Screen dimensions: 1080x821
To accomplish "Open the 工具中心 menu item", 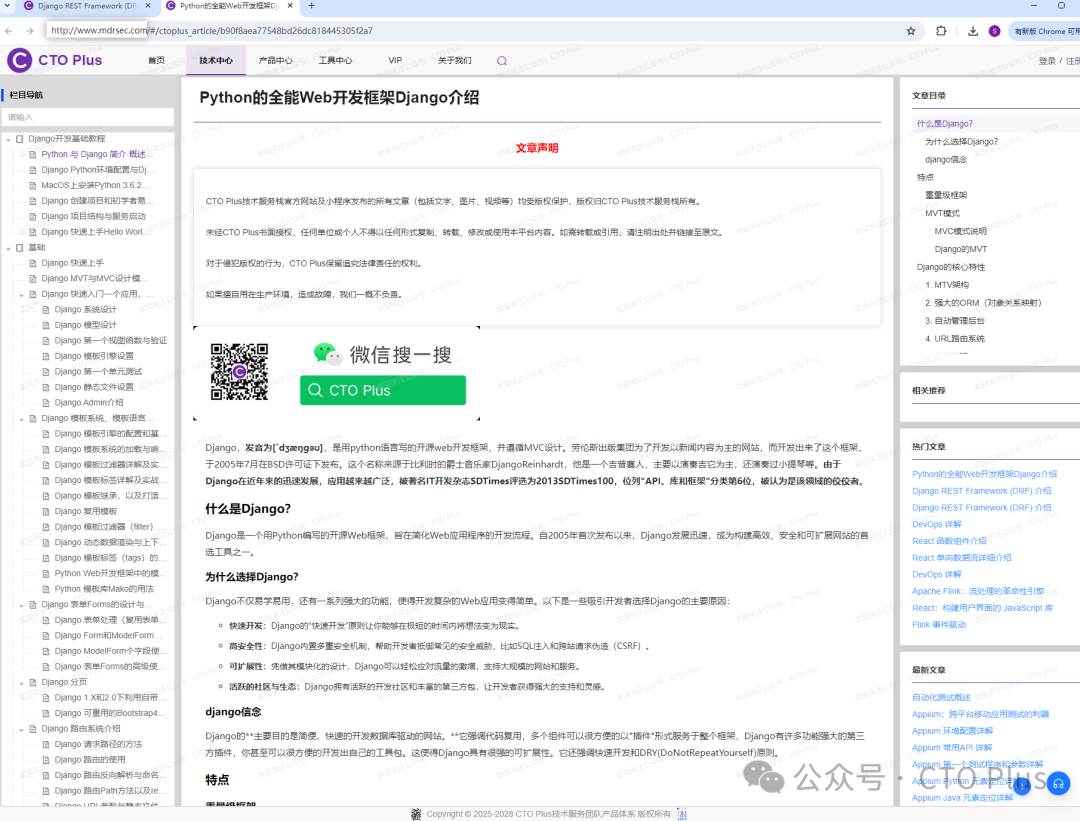I will (335, 61).
